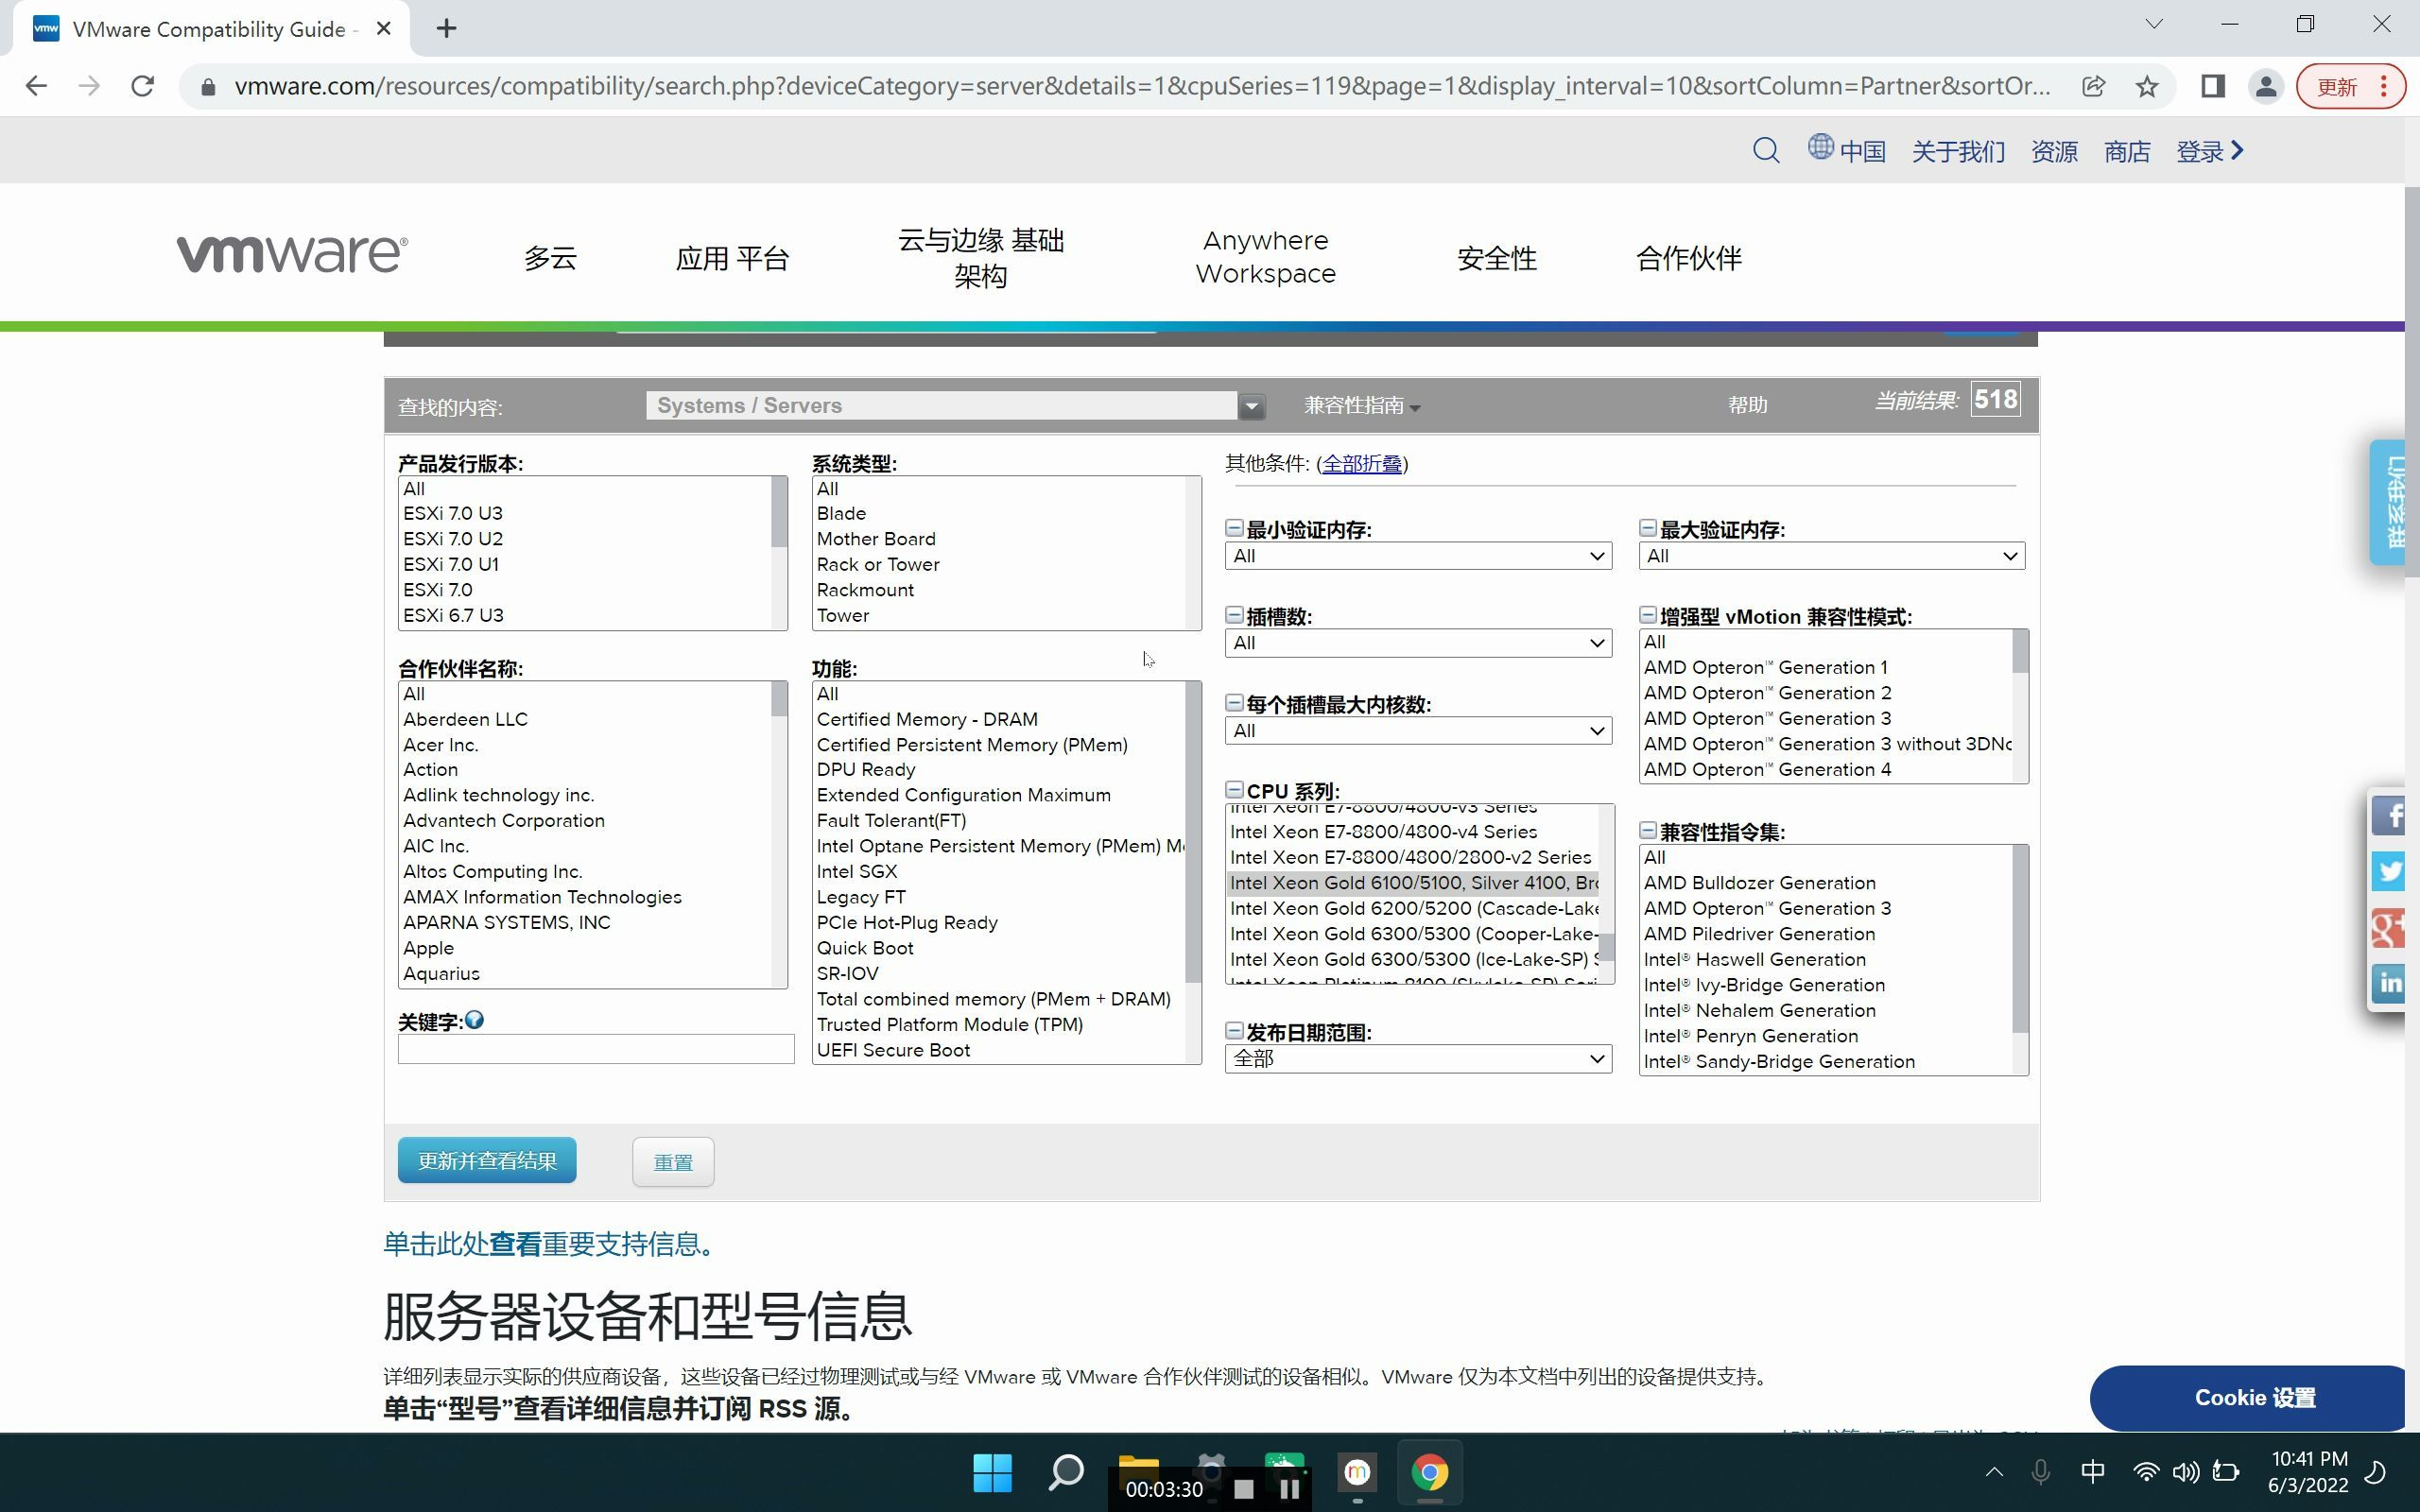
Task: Click the 关键字 keyword input field
Action: point(596,1048)
